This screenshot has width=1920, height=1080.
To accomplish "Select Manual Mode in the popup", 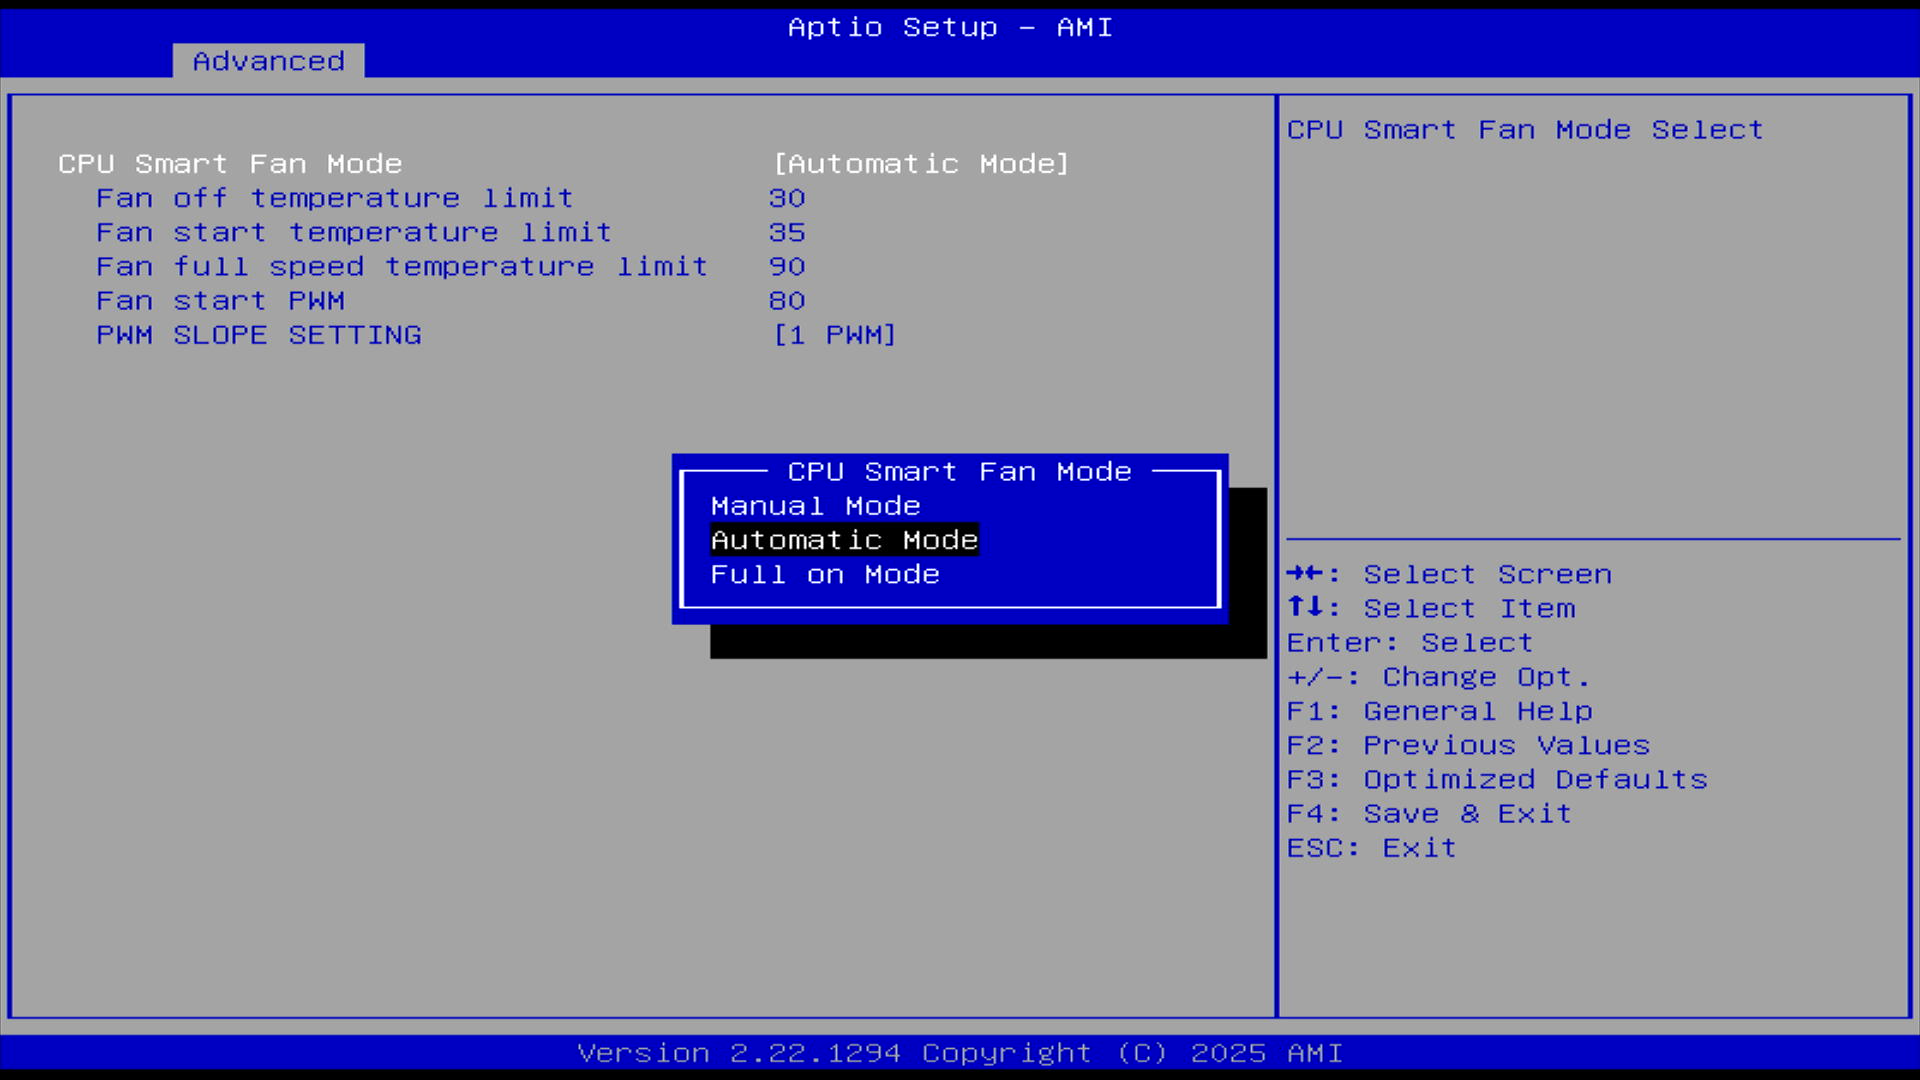I will [815, 506].
